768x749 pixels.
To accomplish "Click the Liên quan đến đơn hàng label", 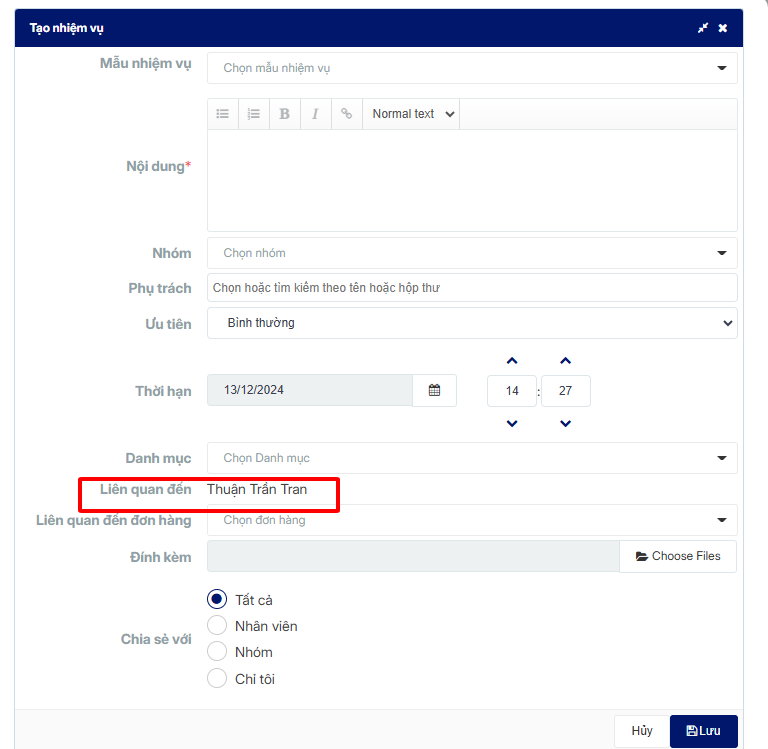I will coord(114,520).
